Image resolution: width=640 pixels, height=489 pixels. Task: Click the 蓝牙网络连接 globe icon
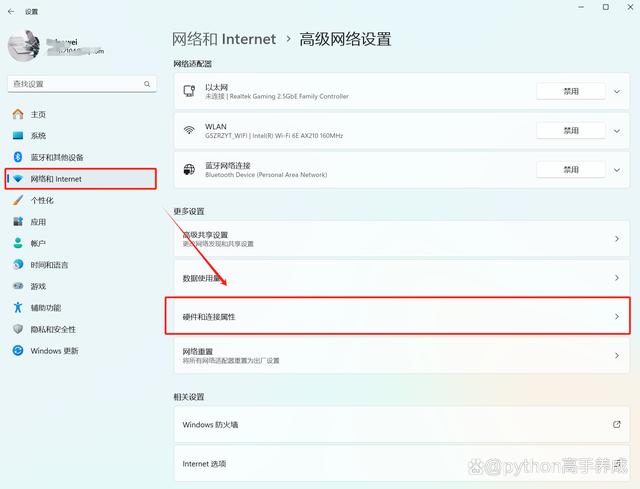tap(189, 169)
